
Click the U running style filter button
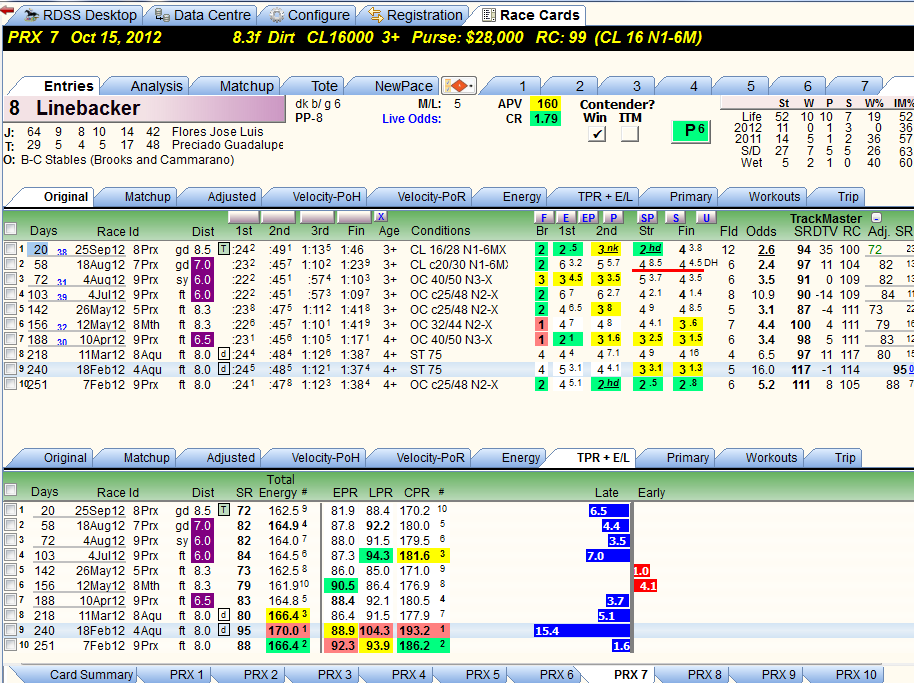pyautogui.click(x=705, y=217)
